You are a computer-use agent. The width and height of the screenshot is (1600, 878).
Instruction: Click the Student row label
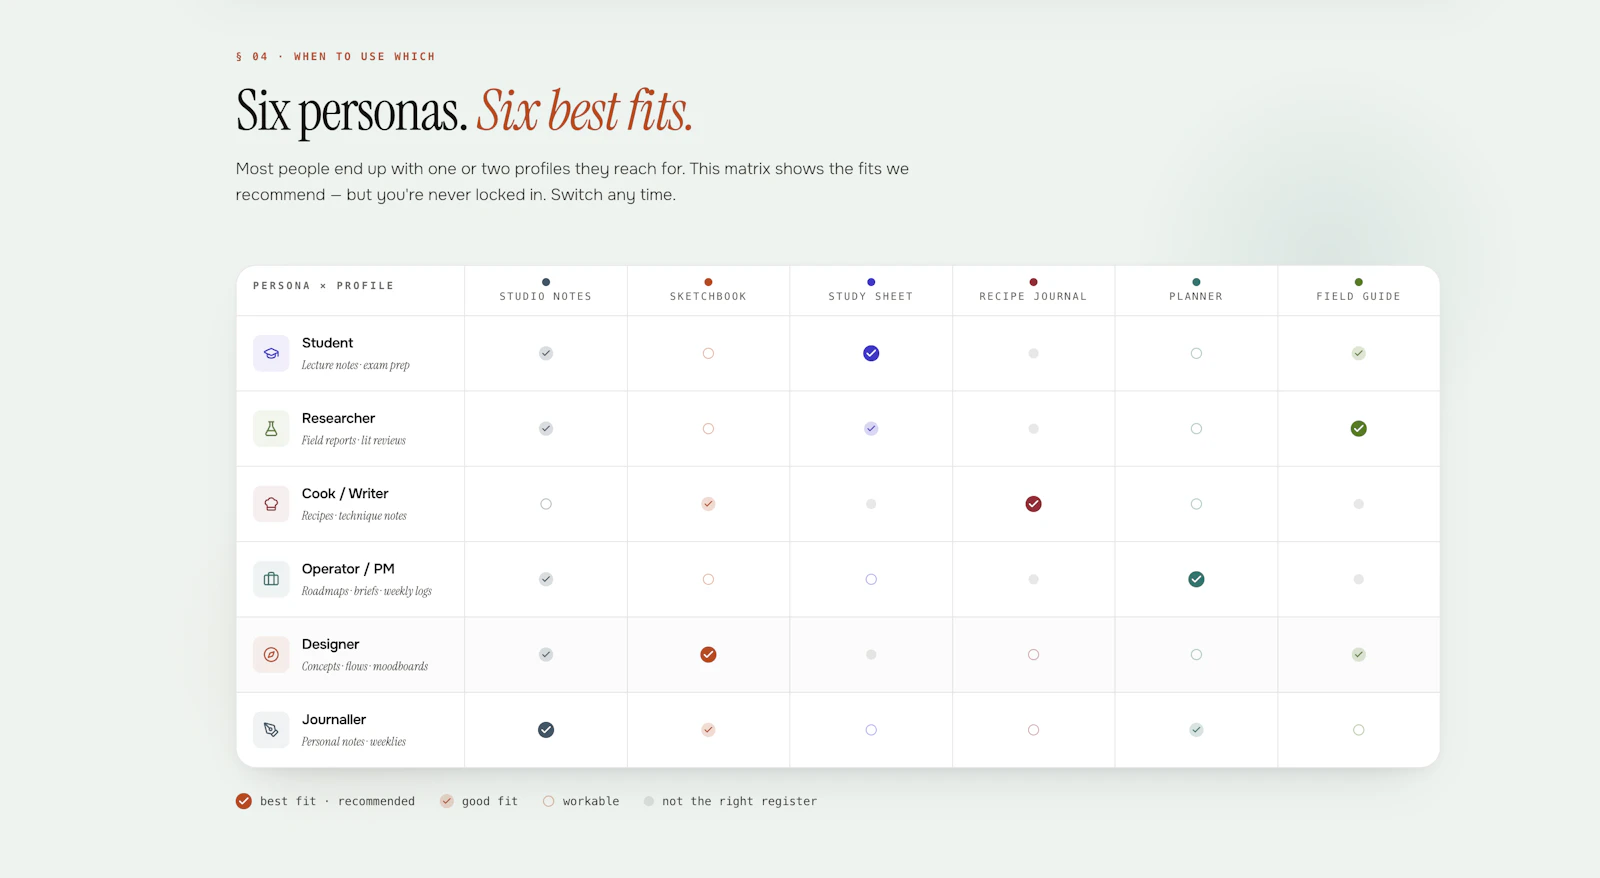(327, 343)
